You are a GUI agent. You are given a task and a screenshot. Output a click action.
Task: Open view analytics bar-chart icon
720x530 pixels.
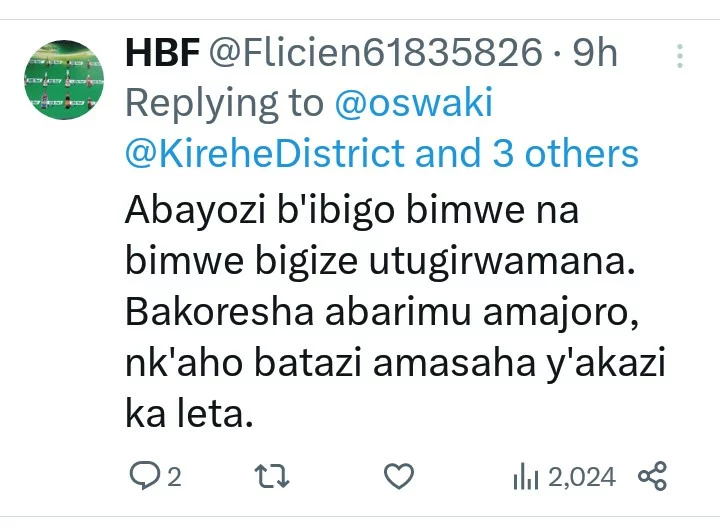(525, 477)
